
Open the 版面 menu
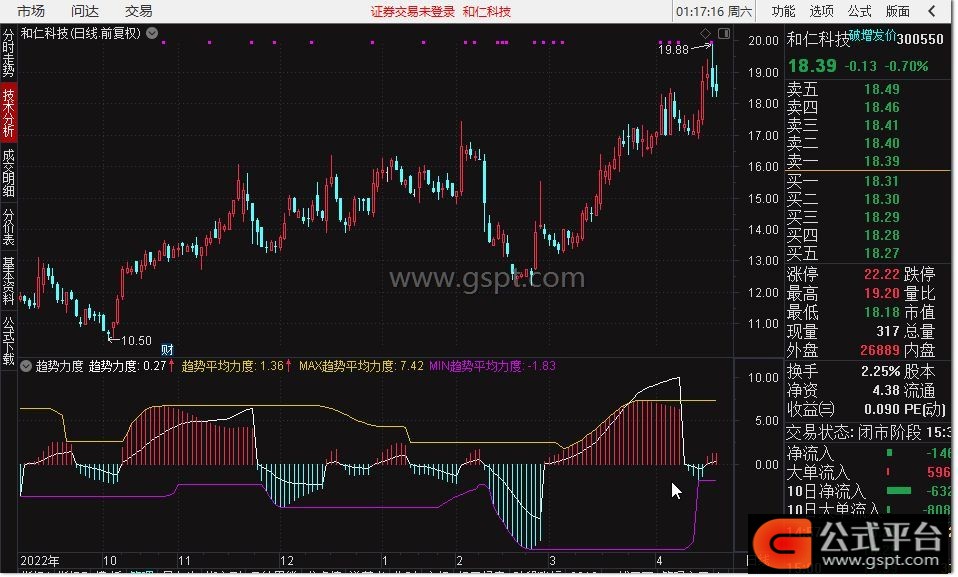coord(898,11)
